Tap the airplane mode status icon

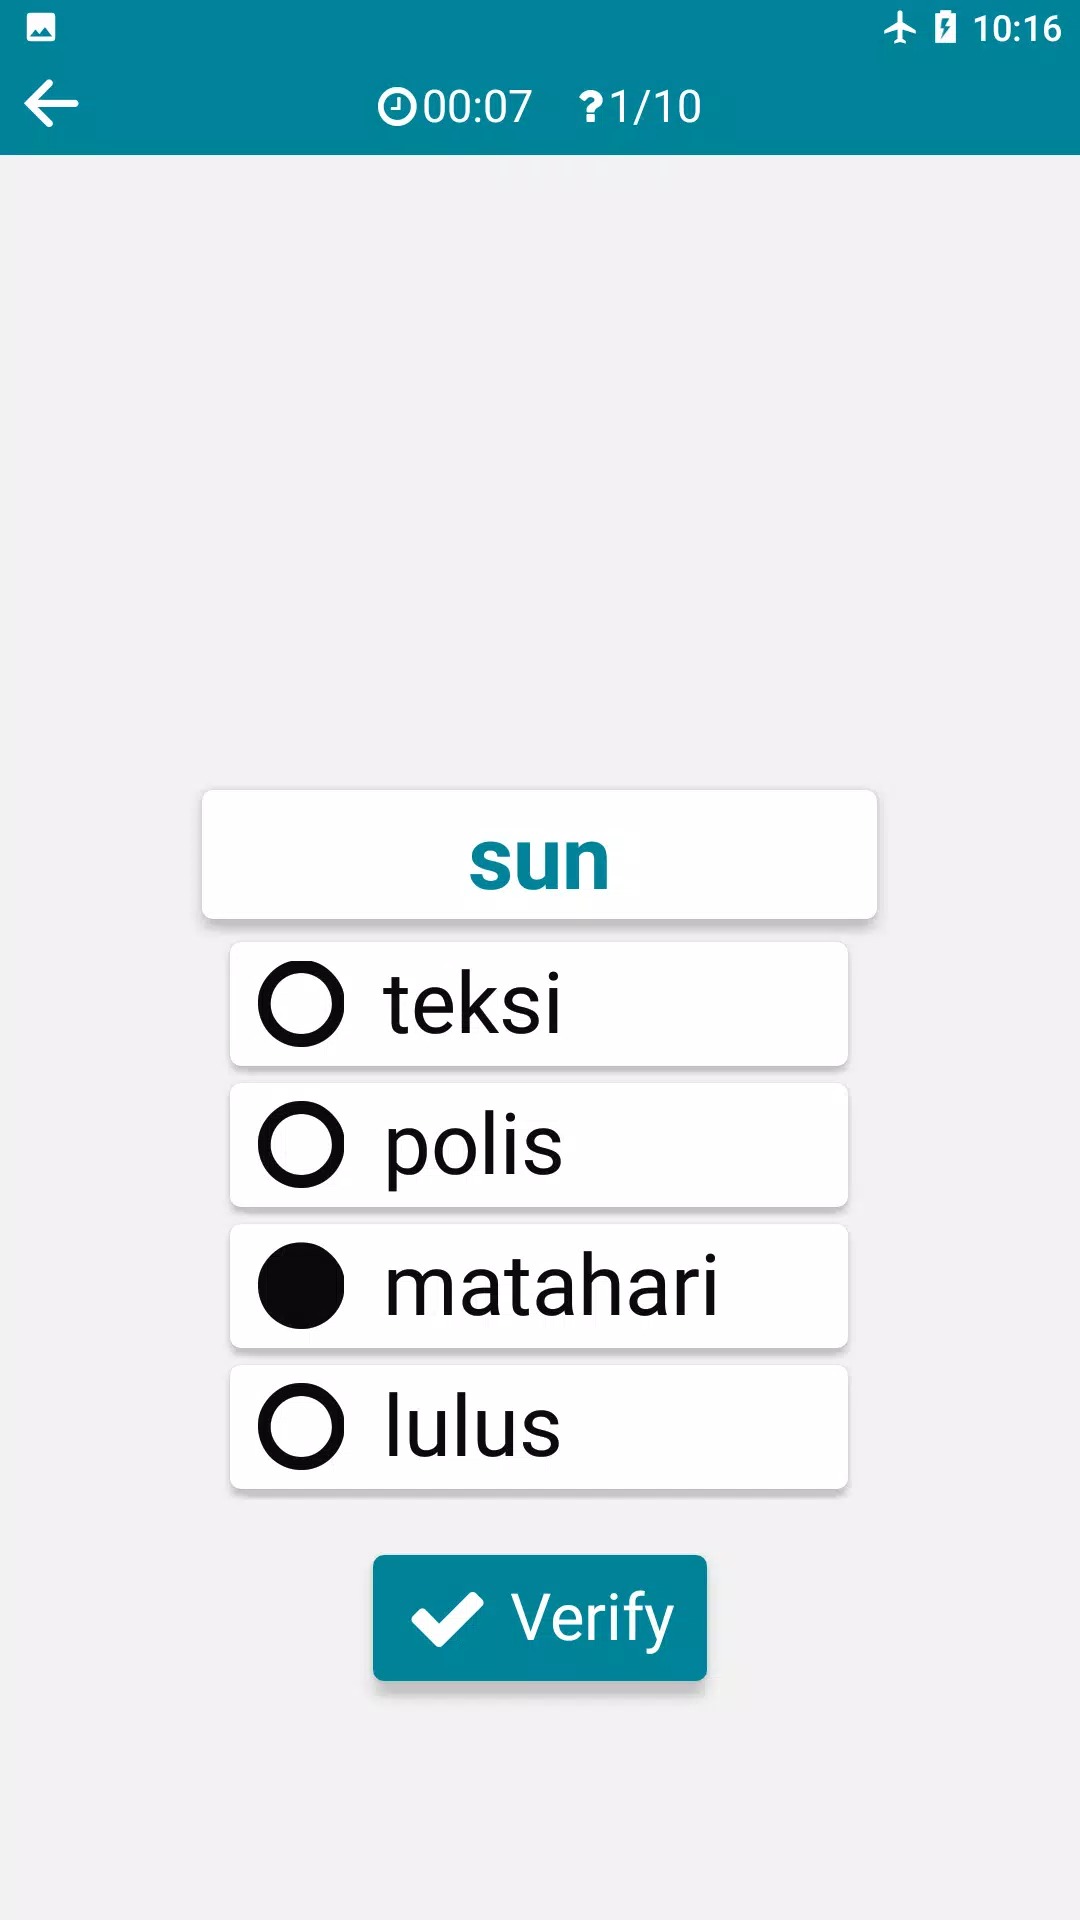coord(899,27)
